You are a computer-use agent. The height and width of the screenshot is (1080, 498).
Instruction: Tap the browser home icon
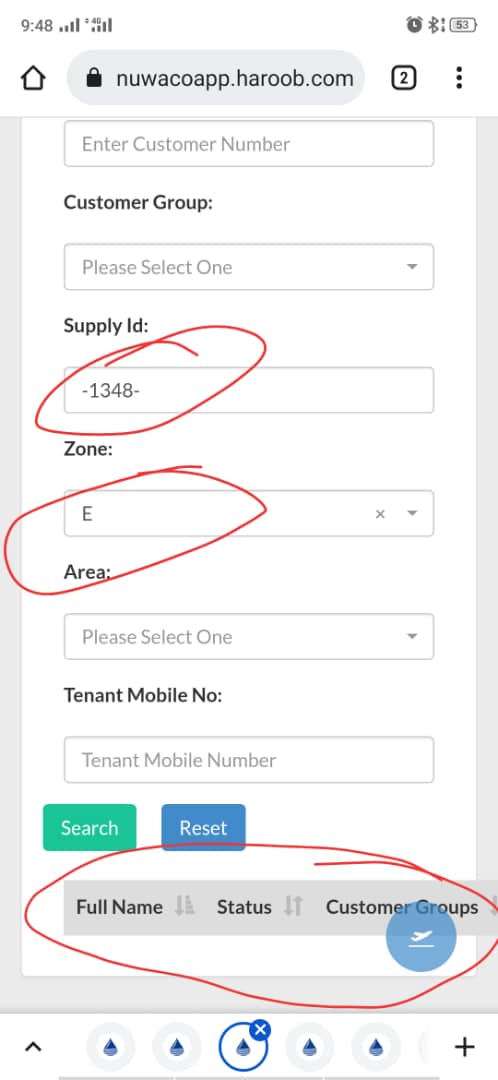point(32,78)
